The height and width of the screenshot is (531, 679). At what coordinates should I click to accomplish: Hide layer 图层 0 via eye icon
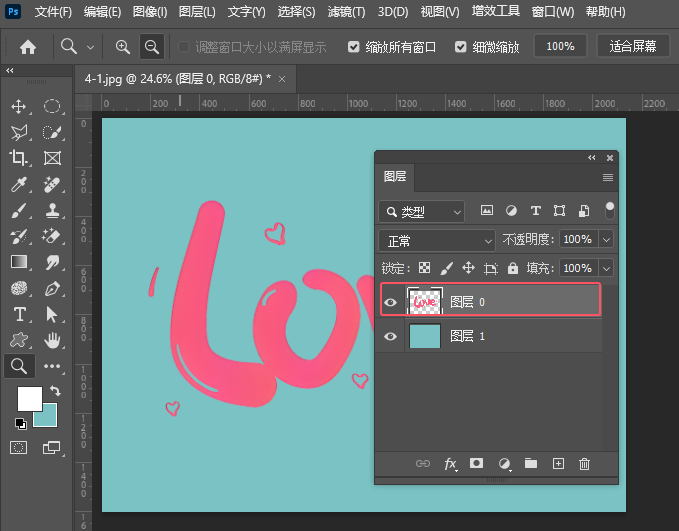point(390,302)
